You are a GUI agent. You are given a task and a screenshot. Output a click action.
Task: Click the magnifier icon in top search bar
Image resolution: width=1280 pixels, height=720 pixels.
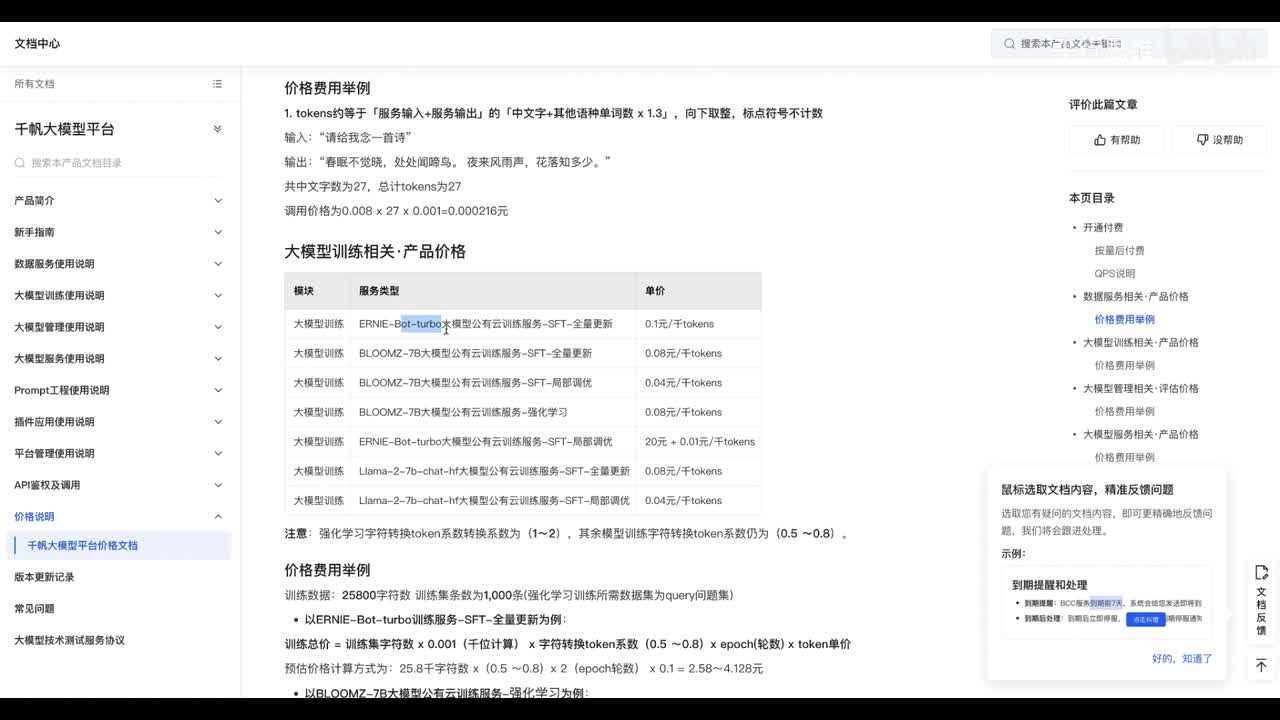click(x=1009, y=44)
